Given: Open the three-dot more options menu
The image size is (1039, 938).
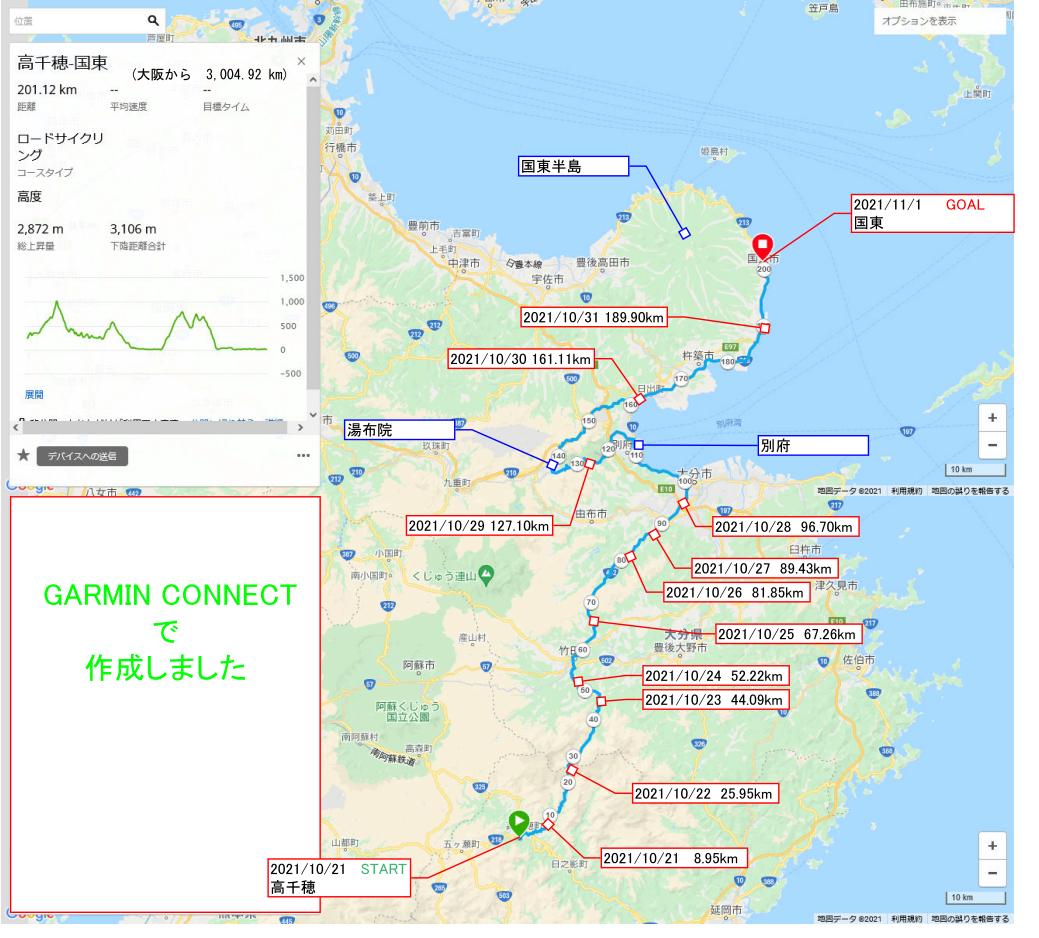Looking at the screenshot, I should [x=303, y=455].
